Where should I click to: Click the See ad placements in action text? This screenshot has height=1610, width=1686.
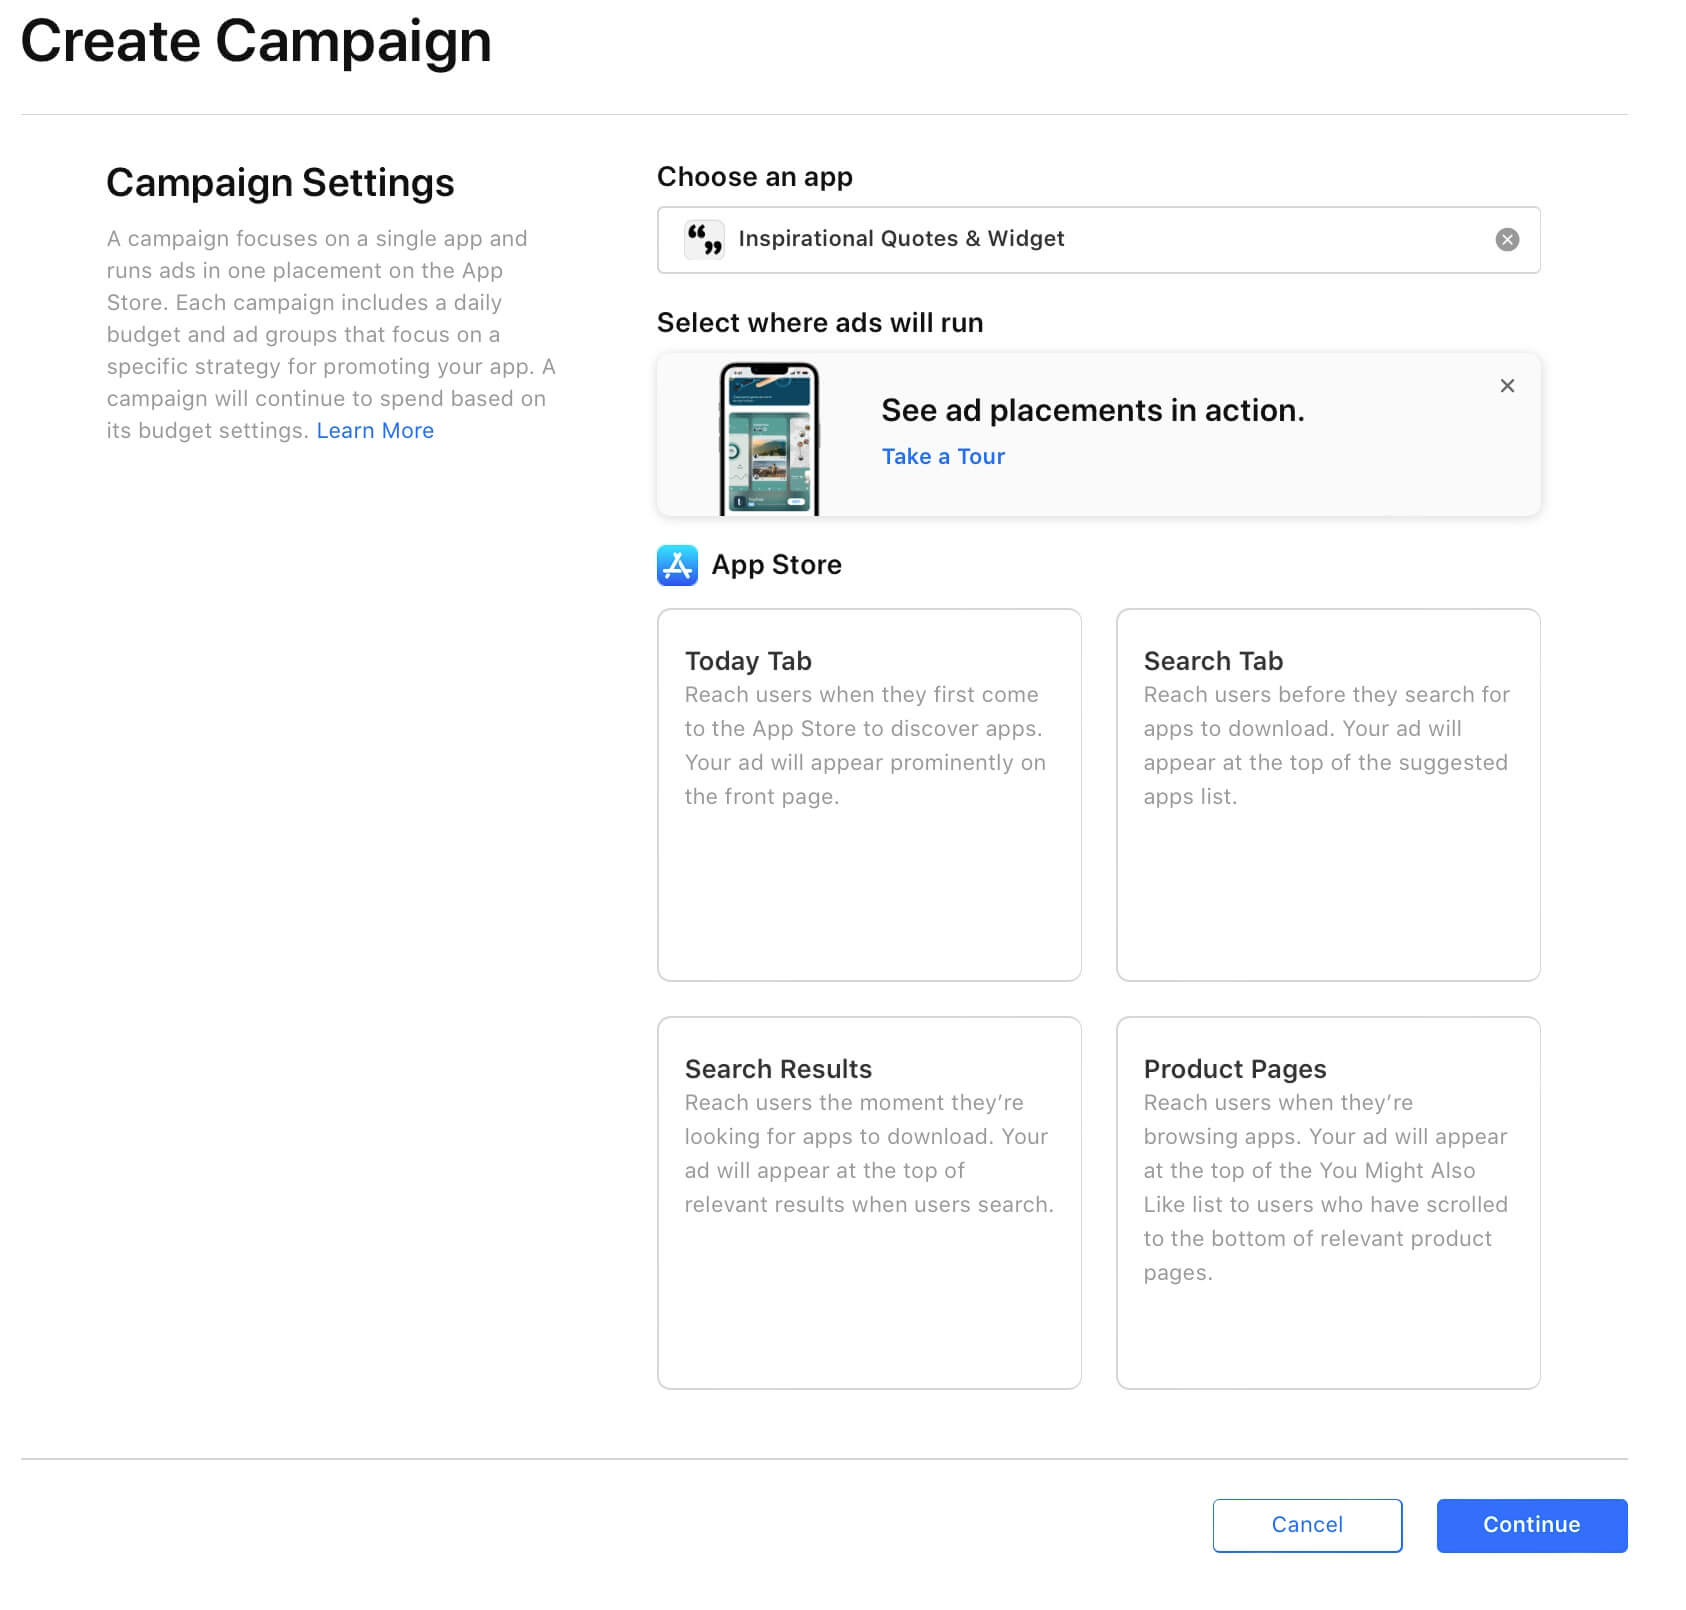tap(1093, 410)
